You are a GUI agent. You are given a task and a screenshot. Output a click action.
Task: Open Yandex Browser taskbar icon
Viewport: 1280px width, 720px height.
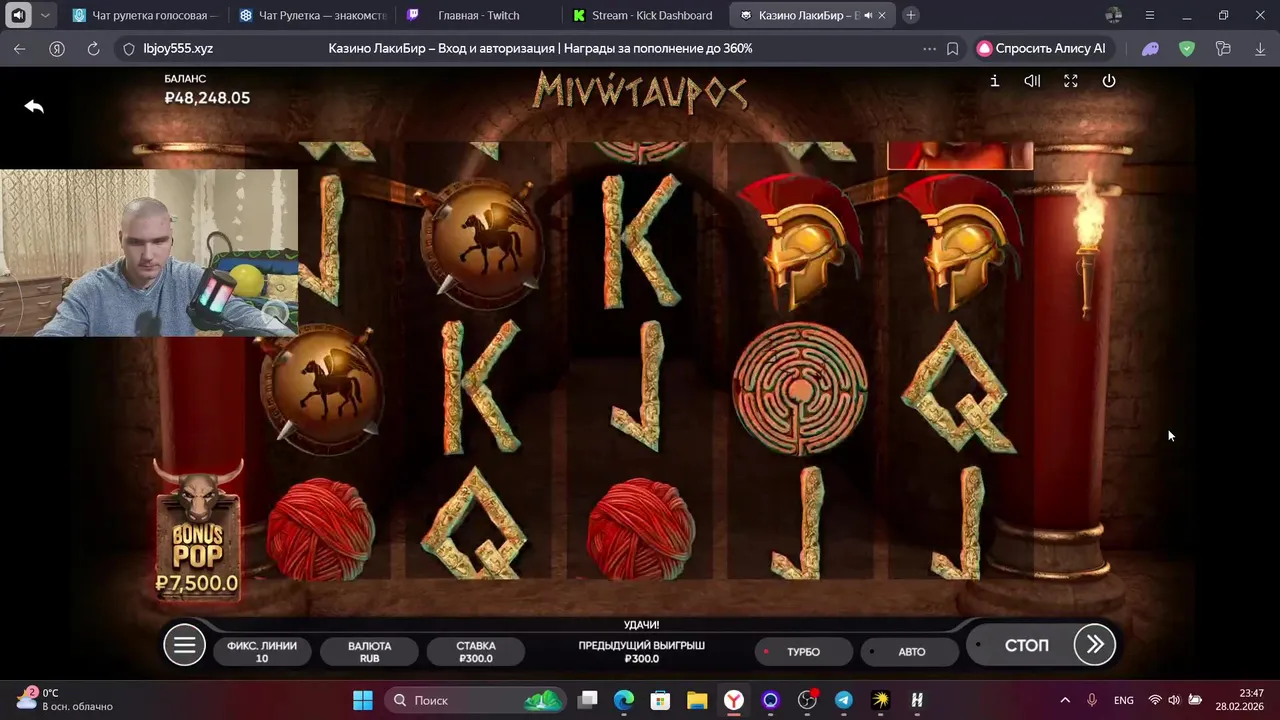(734, 700)
